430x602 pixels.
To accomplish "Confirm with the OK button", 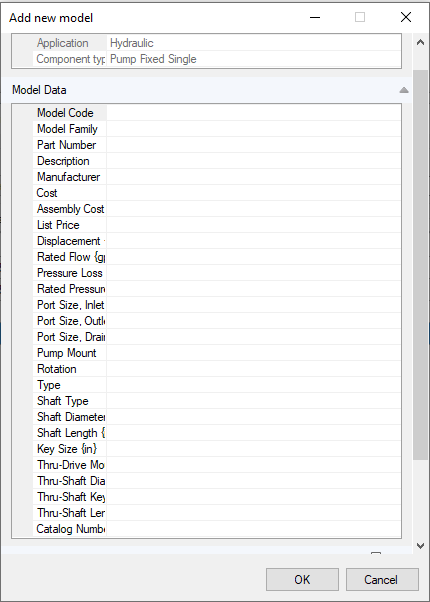I will (x=302, y=579).
